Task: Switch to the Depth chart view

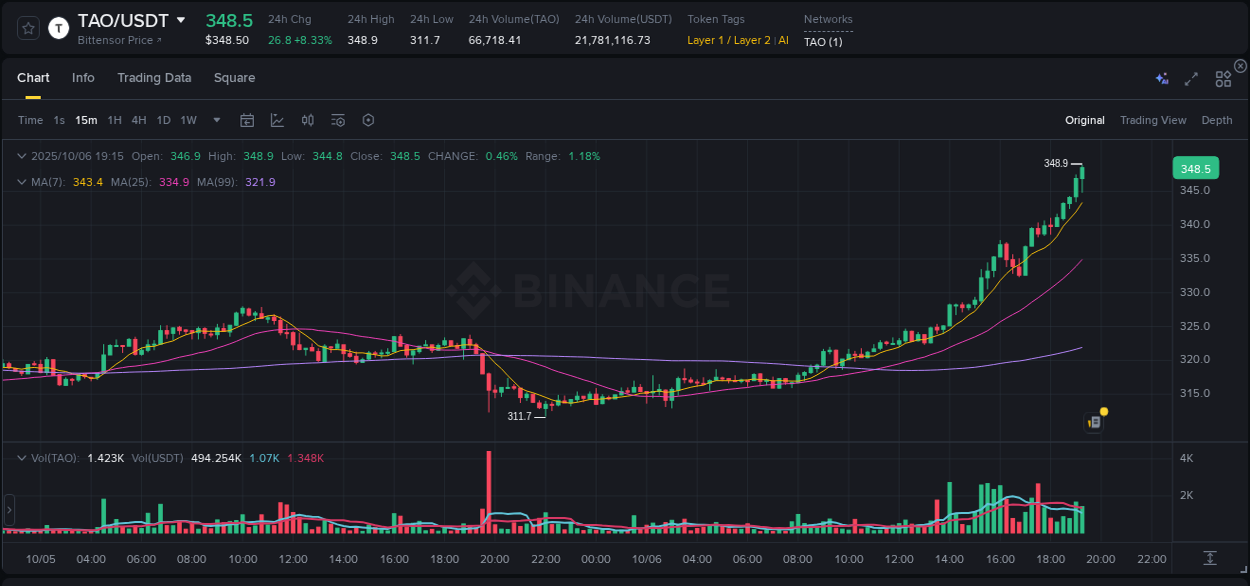Action: (x=1217, y=120)
